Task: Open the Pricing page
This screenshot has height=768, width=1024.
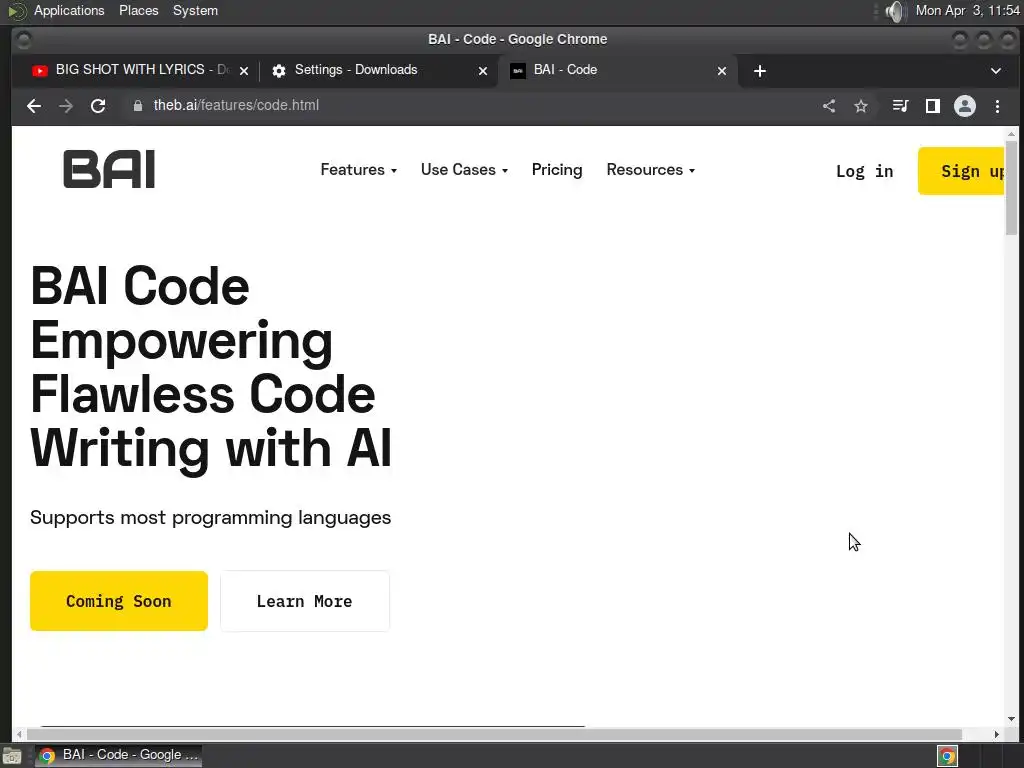Action: tap(557, 170)
